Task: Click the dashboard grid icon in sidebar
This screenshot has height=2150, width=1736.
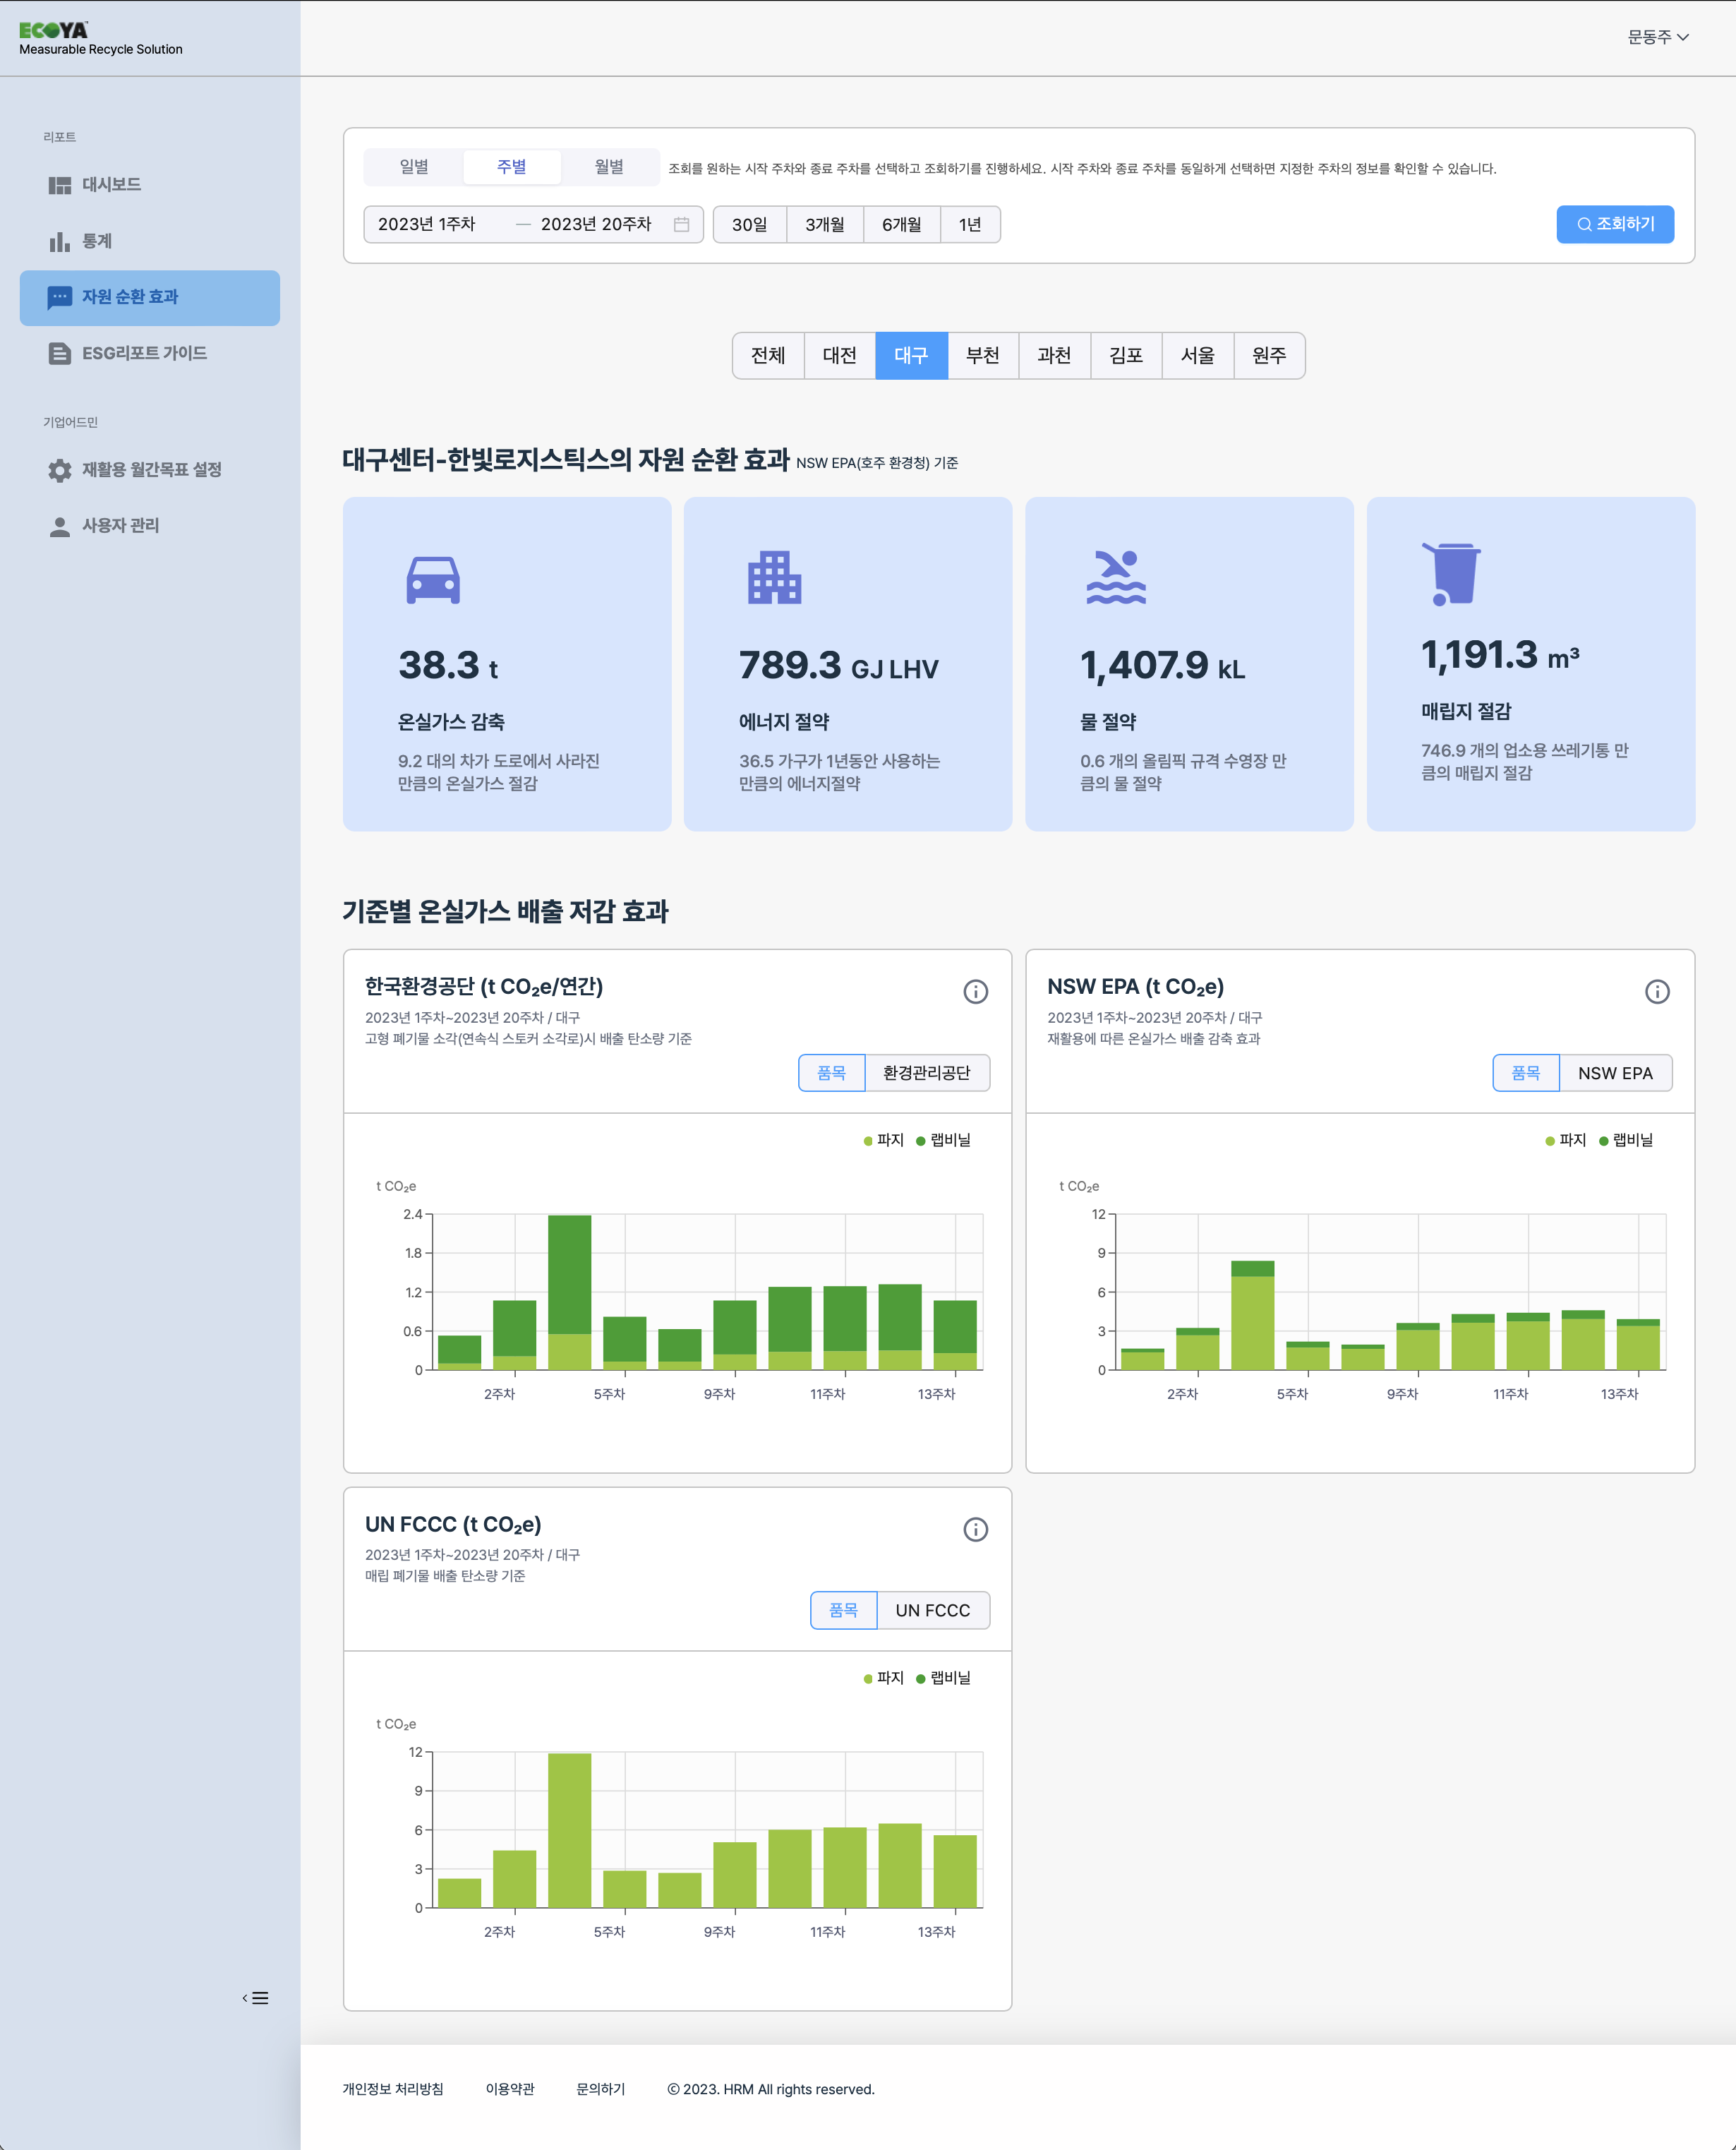Action: (x=60, y=185)
